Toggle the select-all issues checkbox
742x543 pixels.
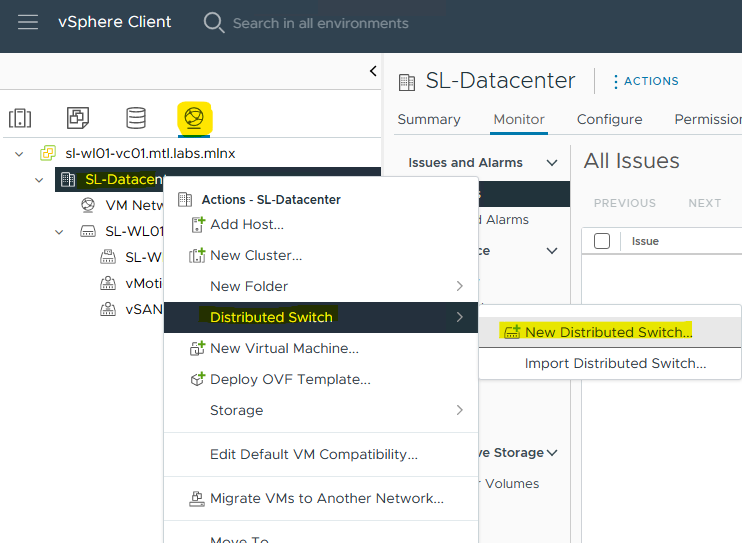pyautogui.click(x=601, y=241)
